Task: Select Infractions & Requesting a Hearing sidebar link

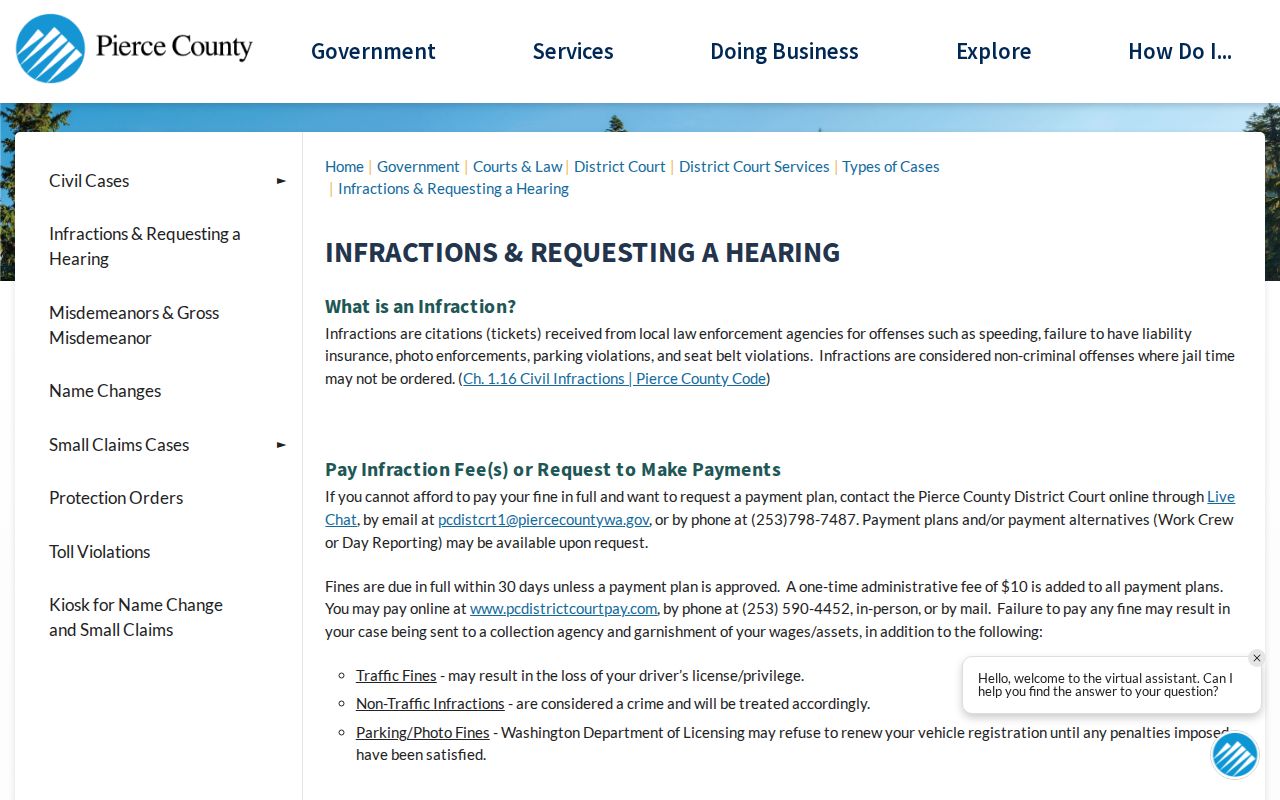Action: point(145,246)
